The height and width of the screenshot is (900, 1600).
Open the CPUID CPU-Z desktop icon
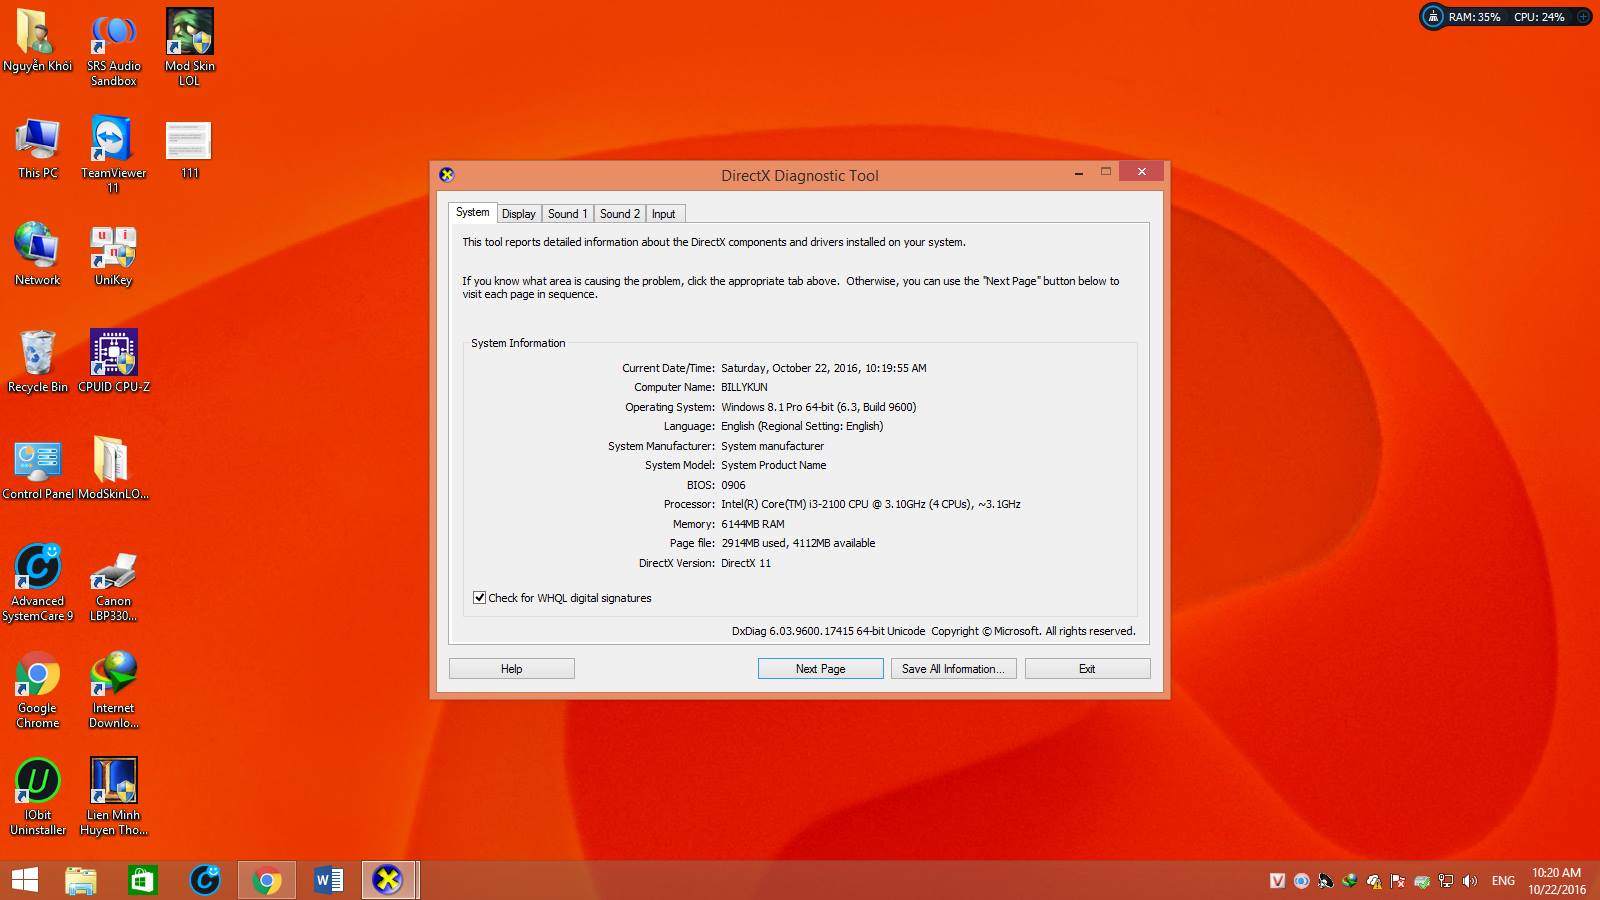tap(113, 354)
